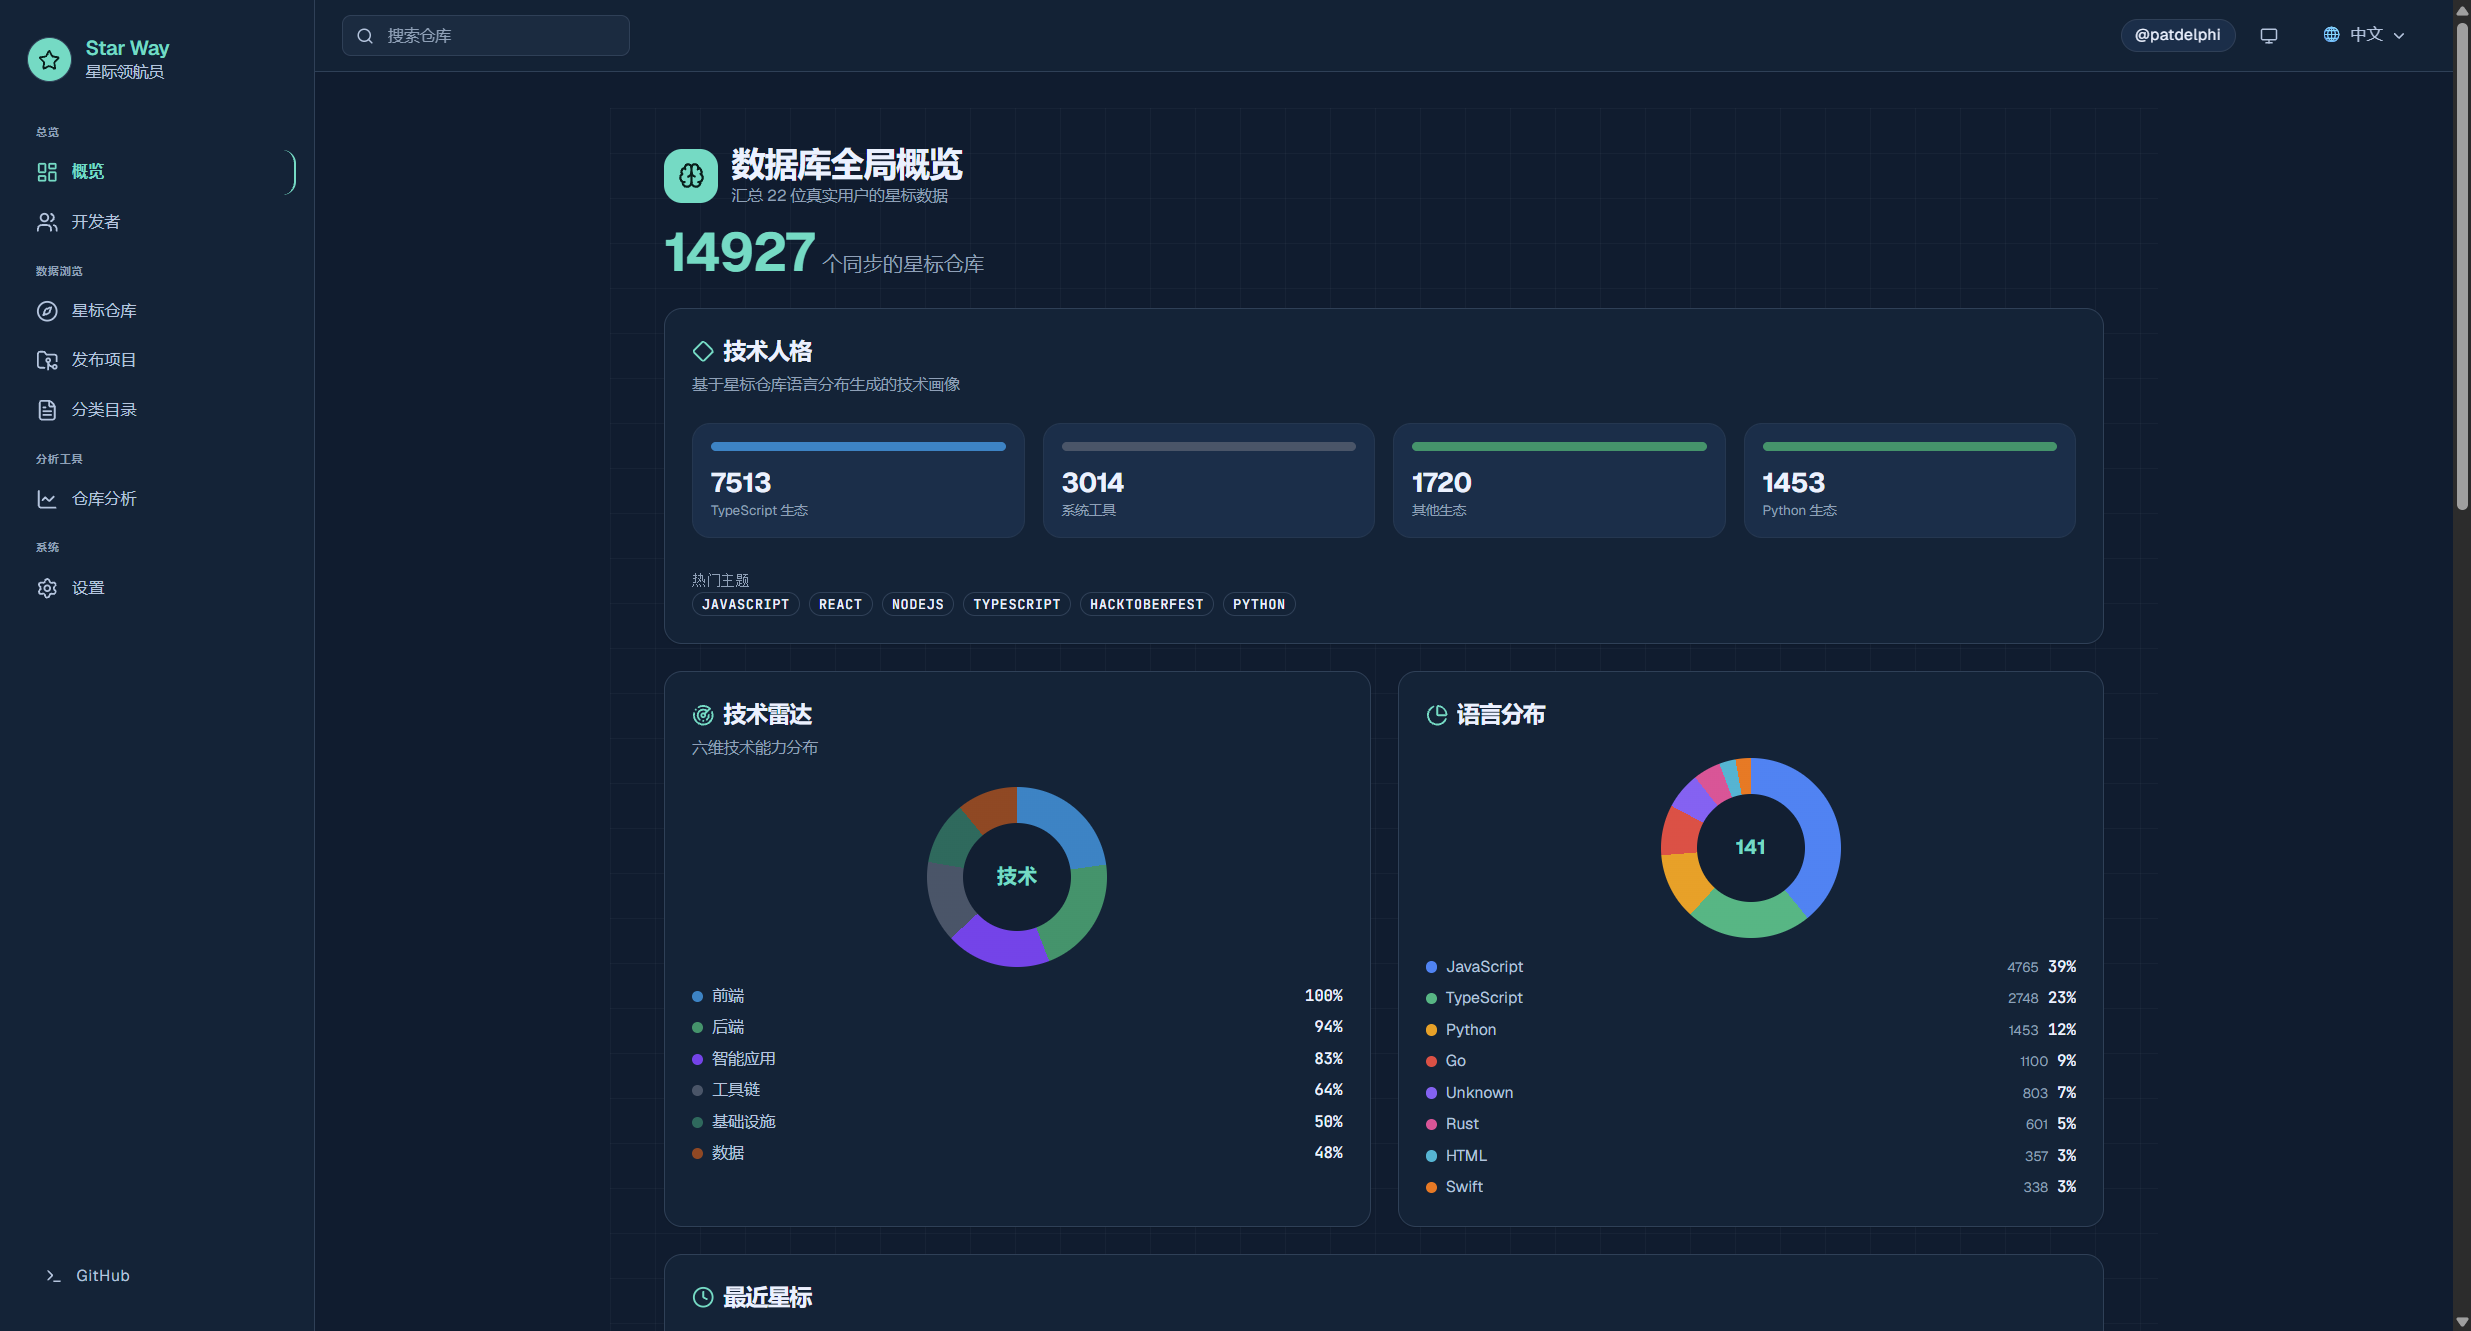Screen dimensions: 2471x1331
Task: Open the GitHub link in sidebar
Action: (x=88, y=1276)
